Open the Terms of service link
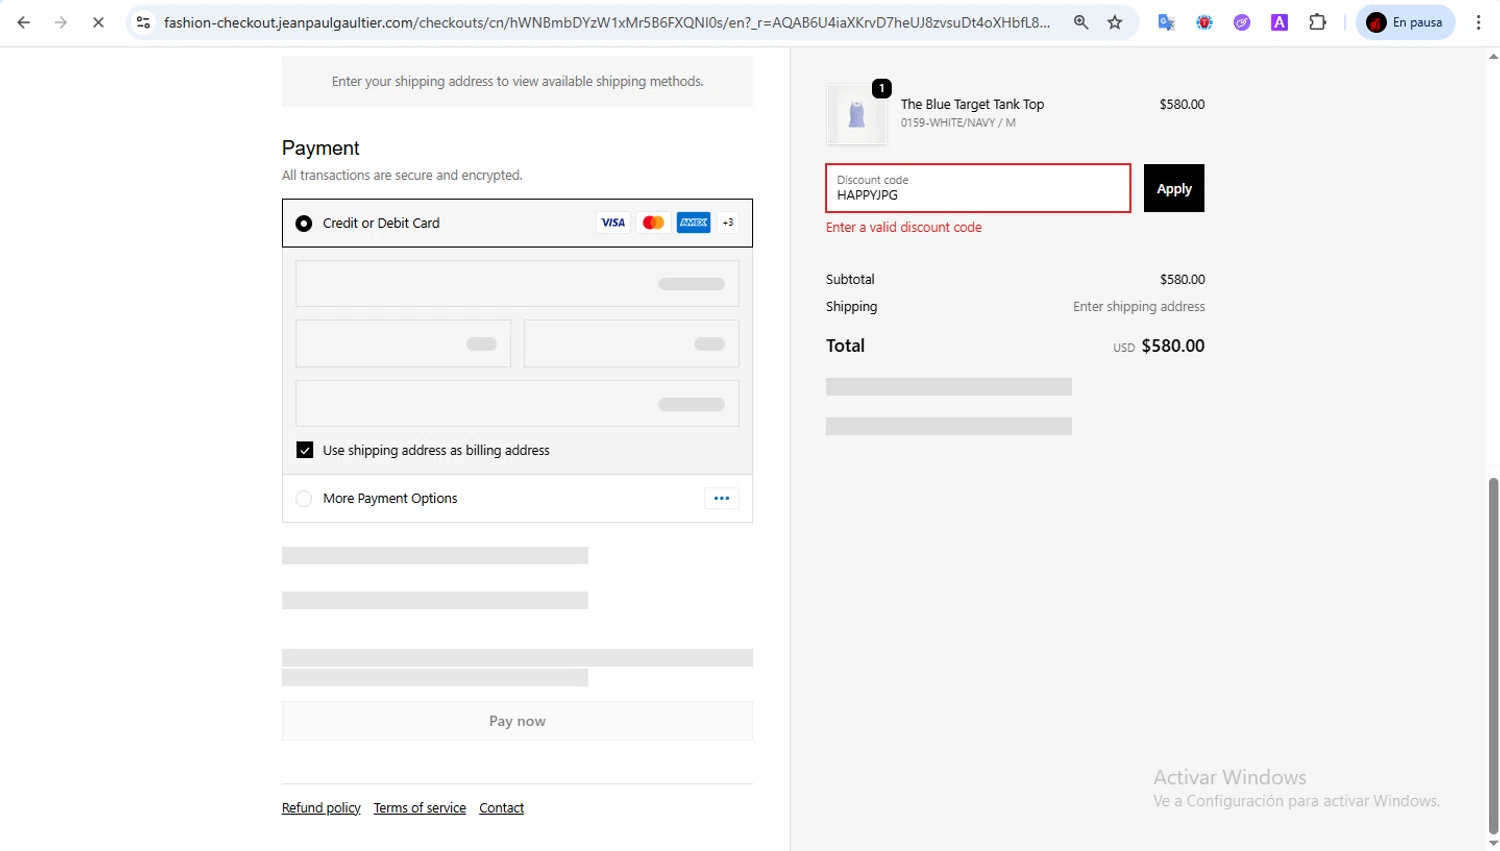 coord(420,808)
